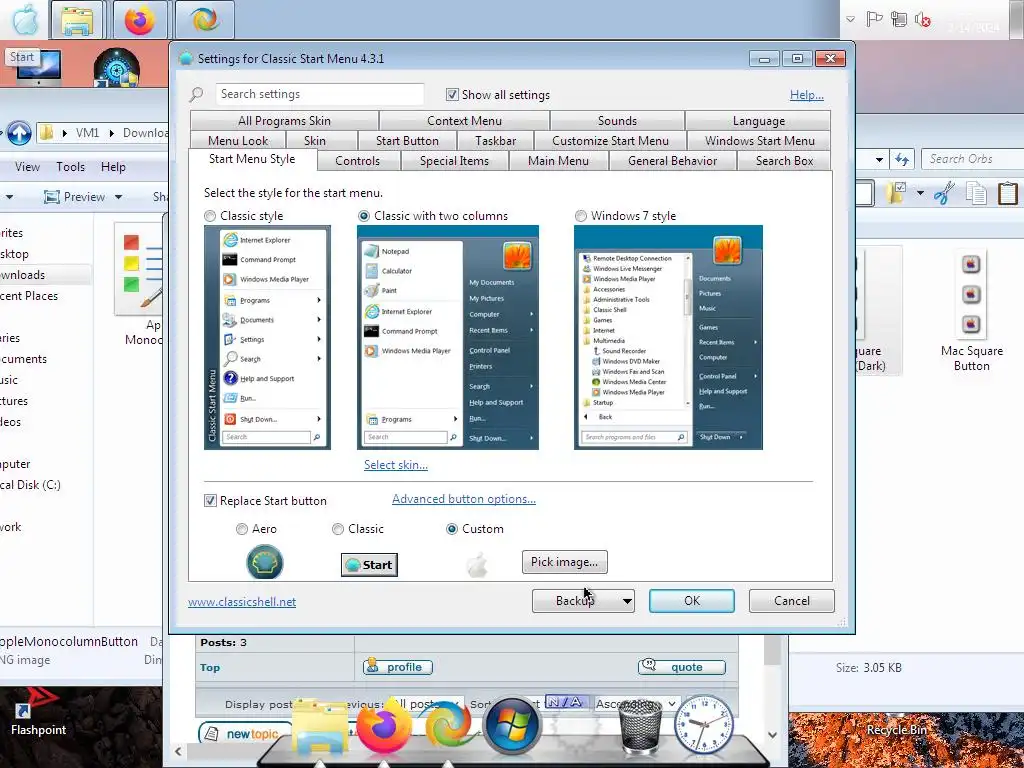1024x768 pixels.
Task: Expand the Preview dropdown arrow in Explorer
Action: point(118,197)
